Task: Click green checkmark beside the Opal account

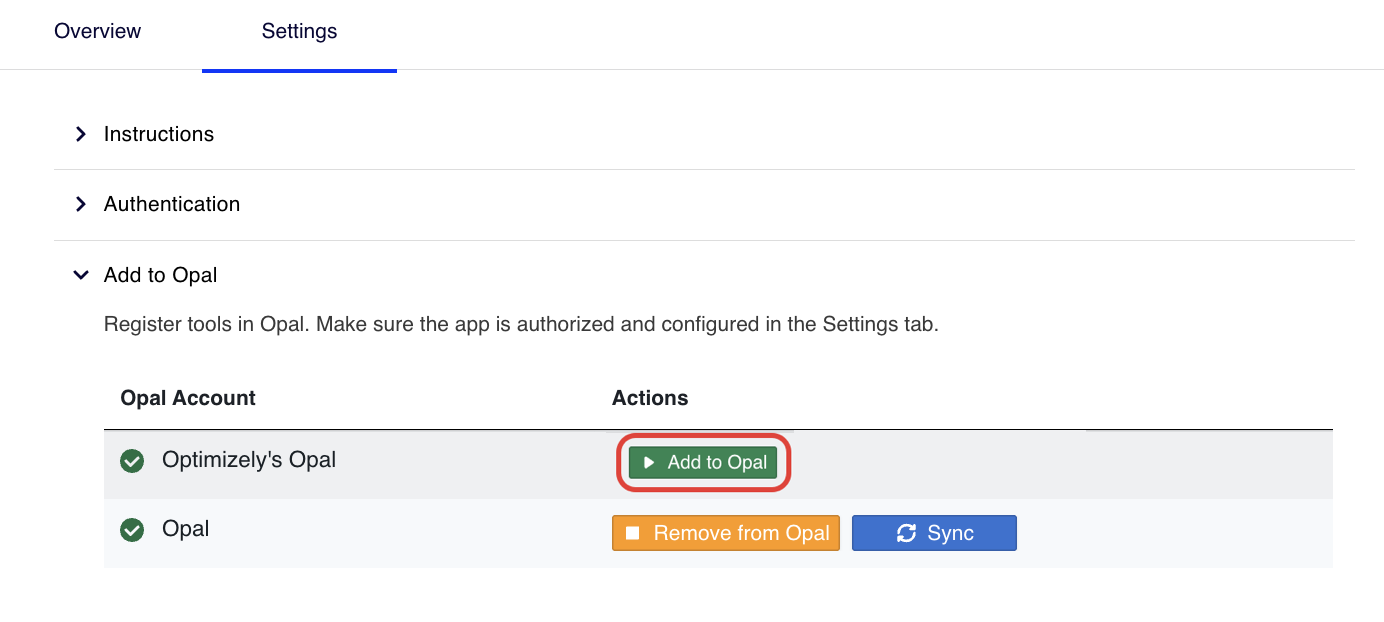Action: point(132,530)
